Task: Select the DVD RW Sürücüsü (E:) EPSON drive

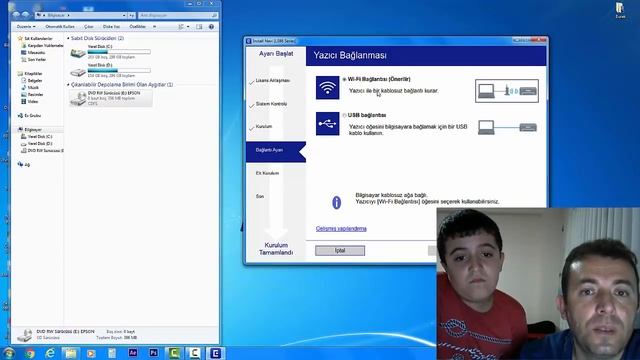Action: coord(111,98)
